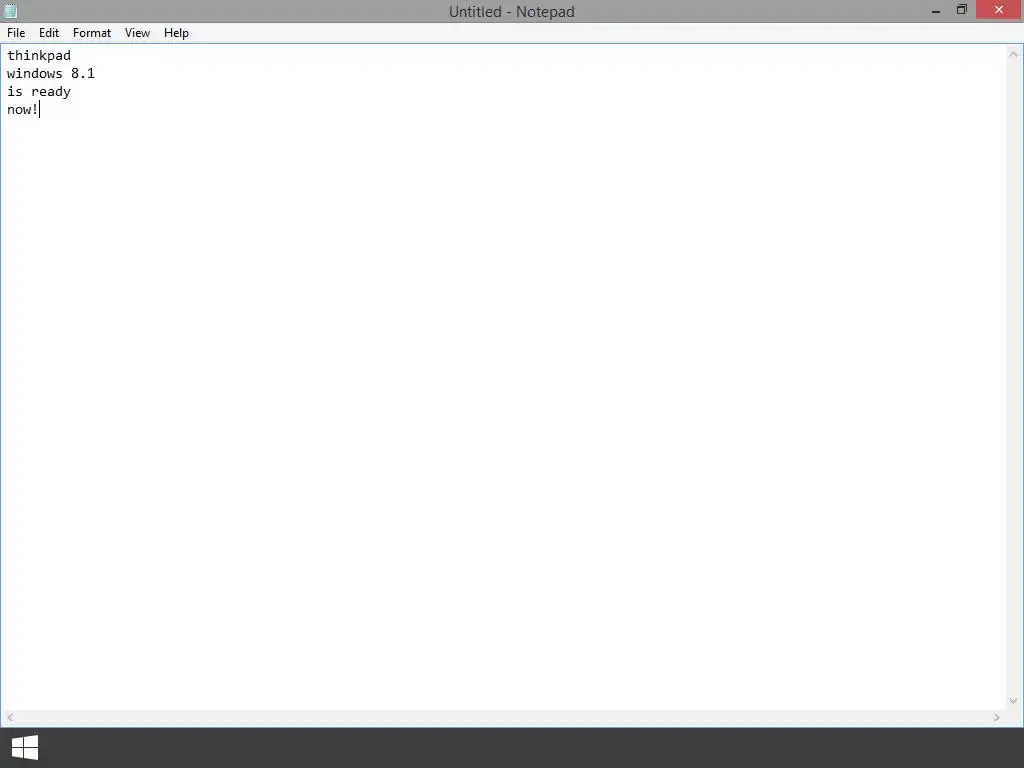Image resolution: width=1024 pixels, height=768 pixels.
Task: Click the Windows Start button
Action: (25, 747)
